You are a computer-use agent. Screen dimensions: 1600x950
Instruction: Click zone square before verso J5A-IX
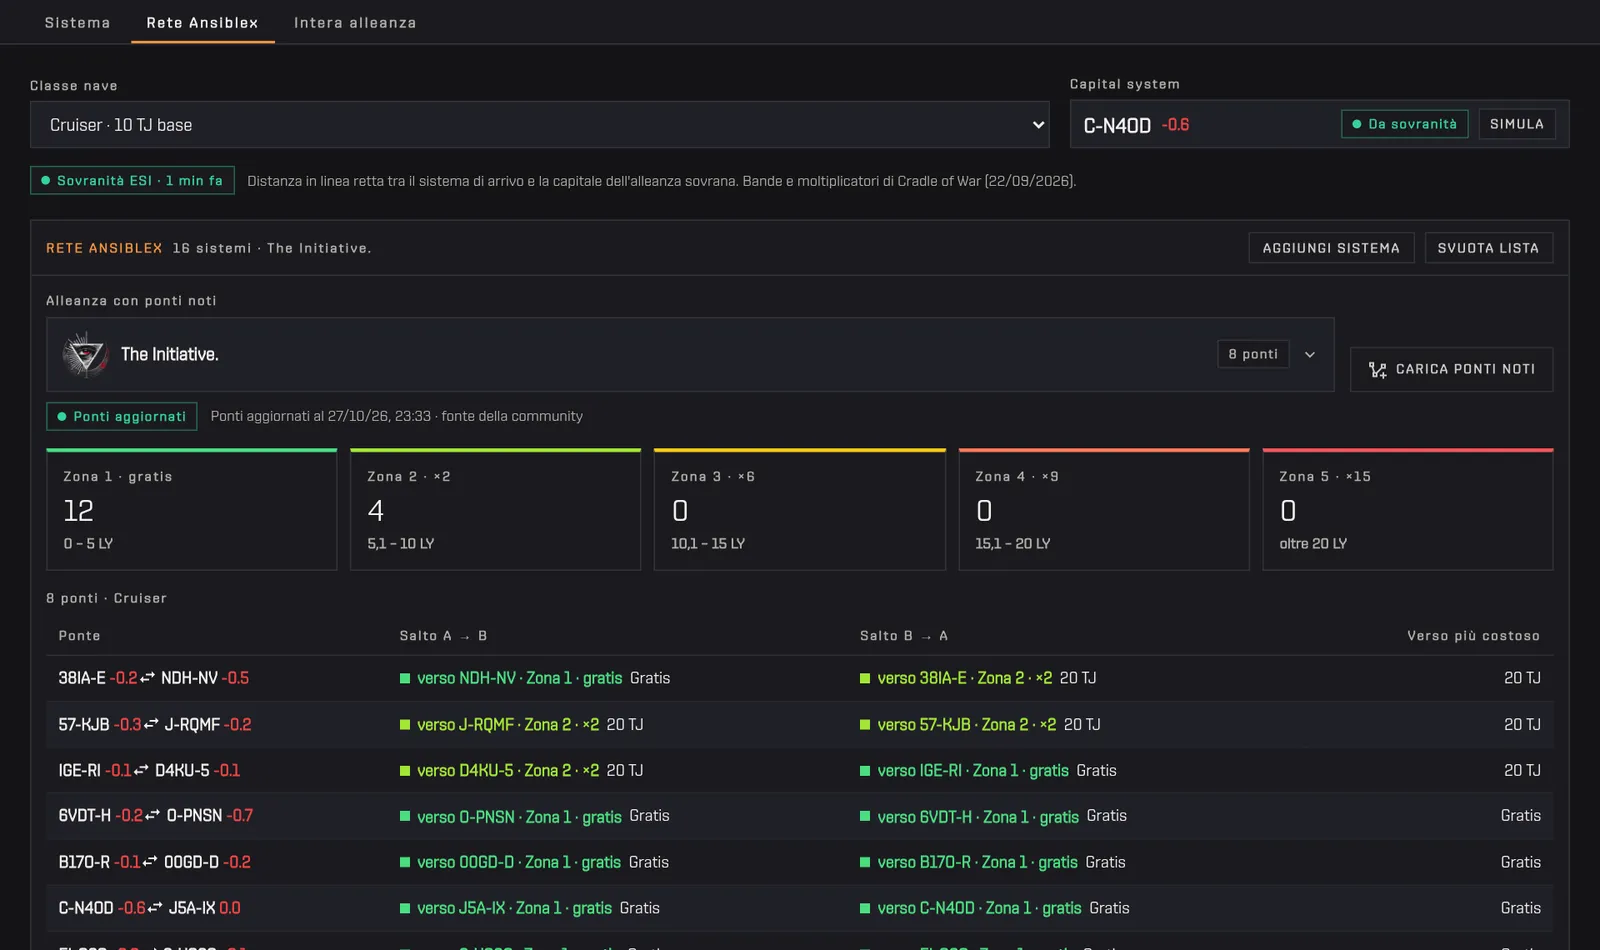405,909
